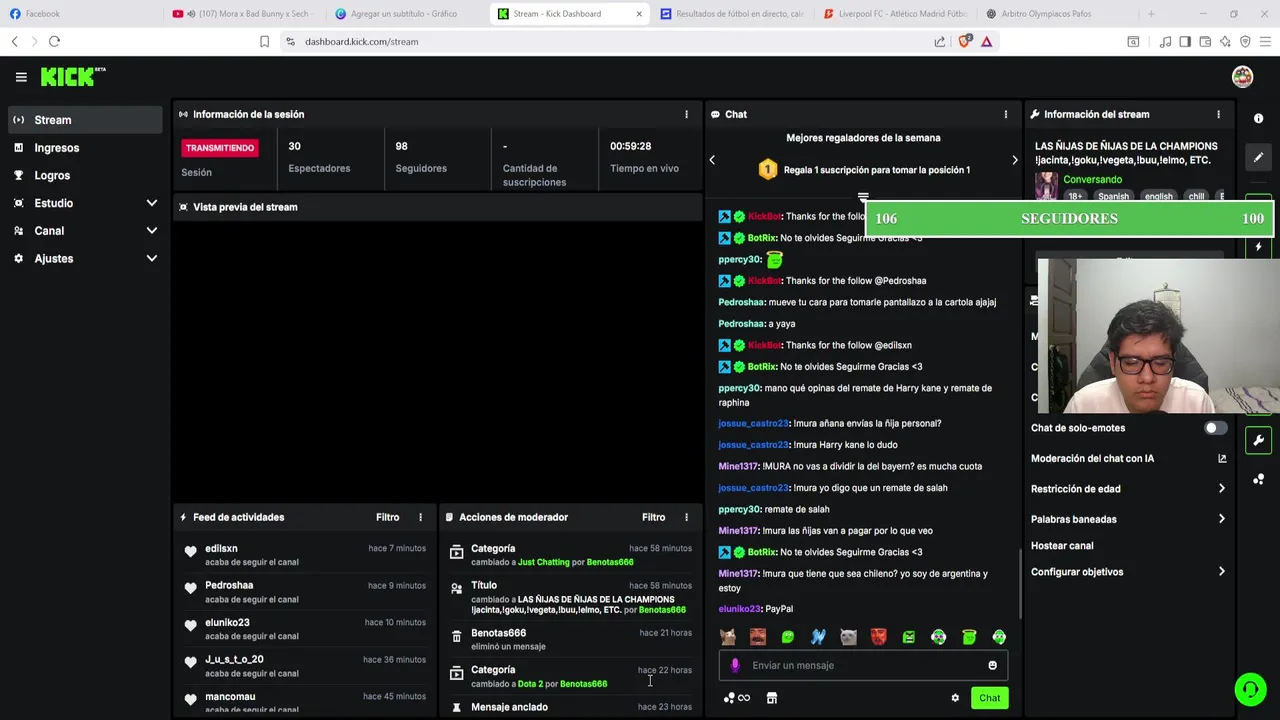
Task: Switch to the Liverpool FC - Atlético Madrid tab
Action: (x=895, y=14)
